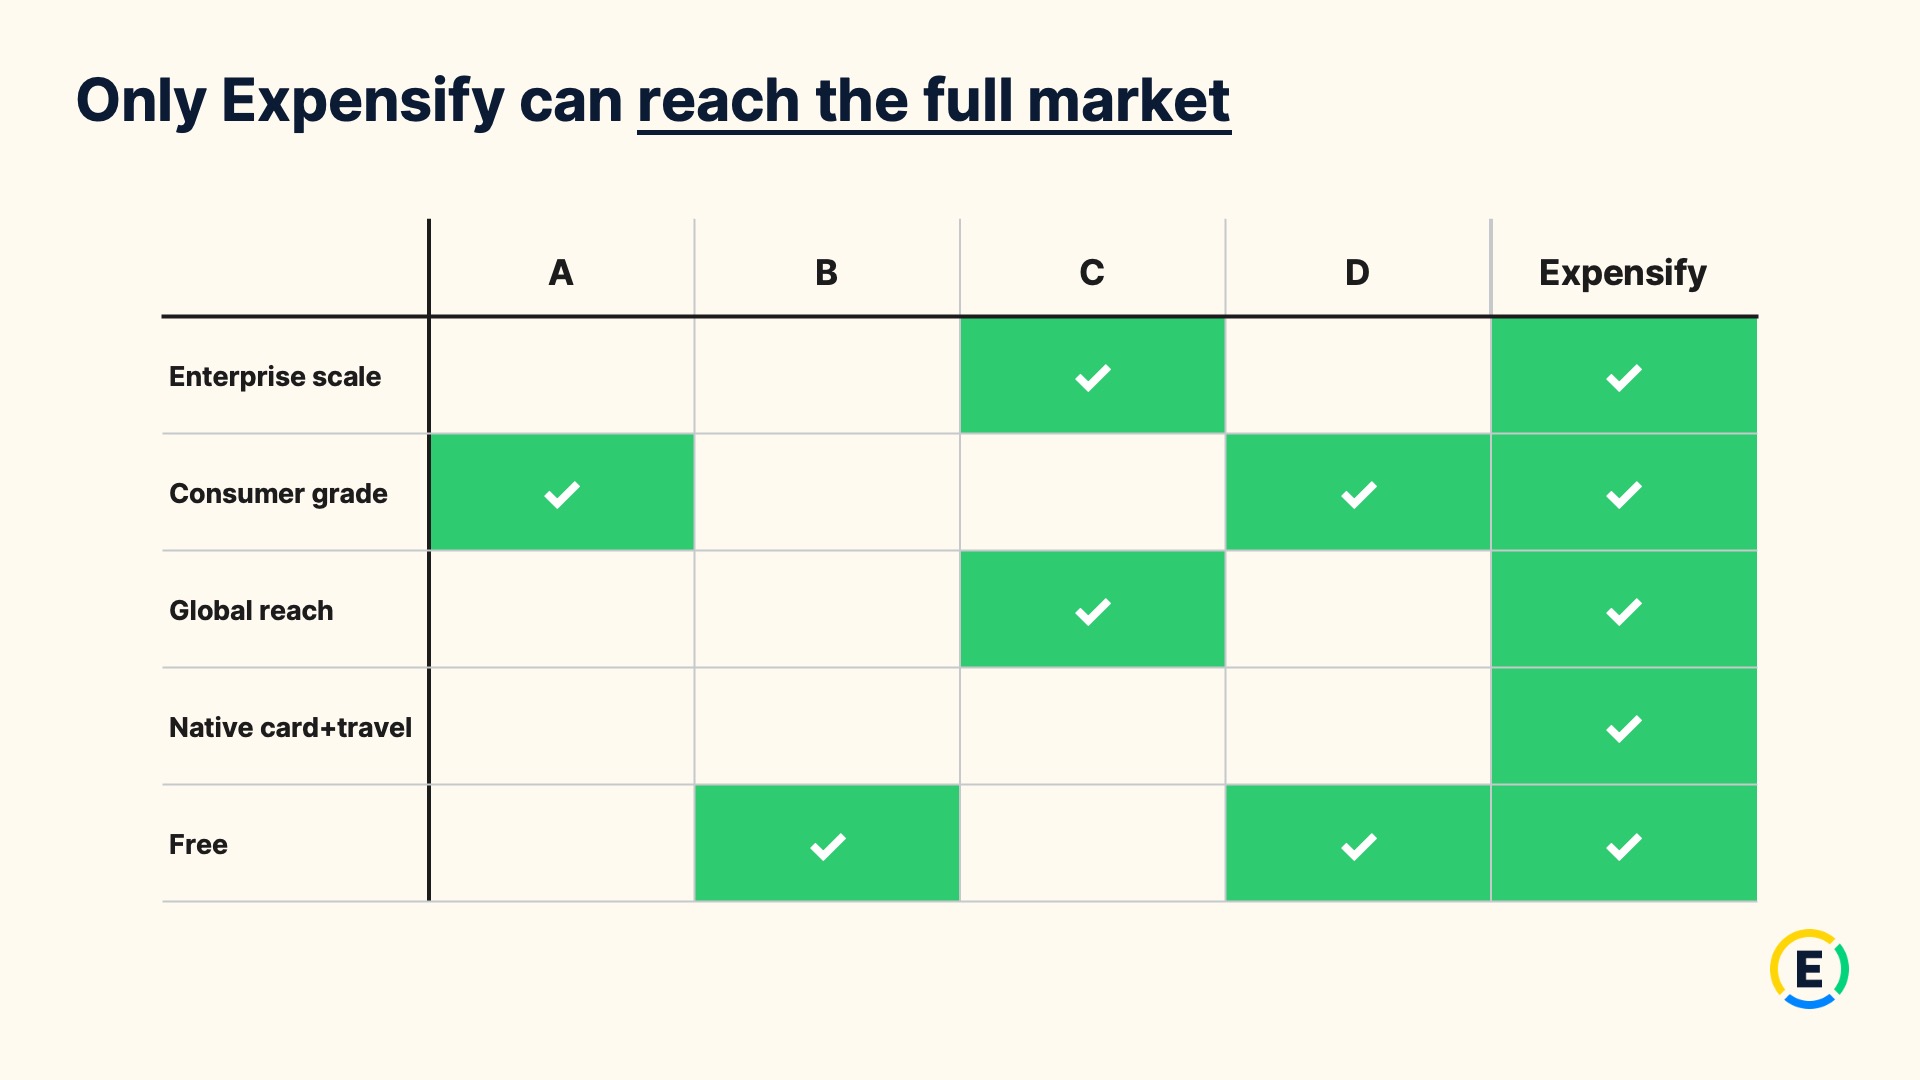Click the checkmark for Expensify Native card+travel
1920x1080 pixels.
click(x=1624, y=729)
